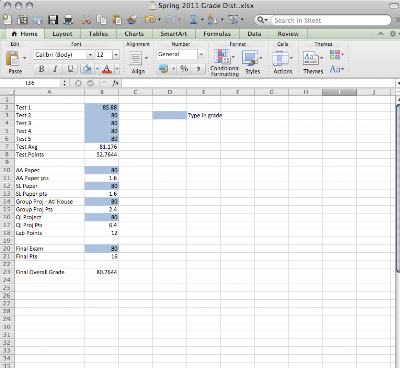This screenshot has width=400, height=368.
Task: Select the blue cell next to 'Type in grade'
Action: (170, 115)
